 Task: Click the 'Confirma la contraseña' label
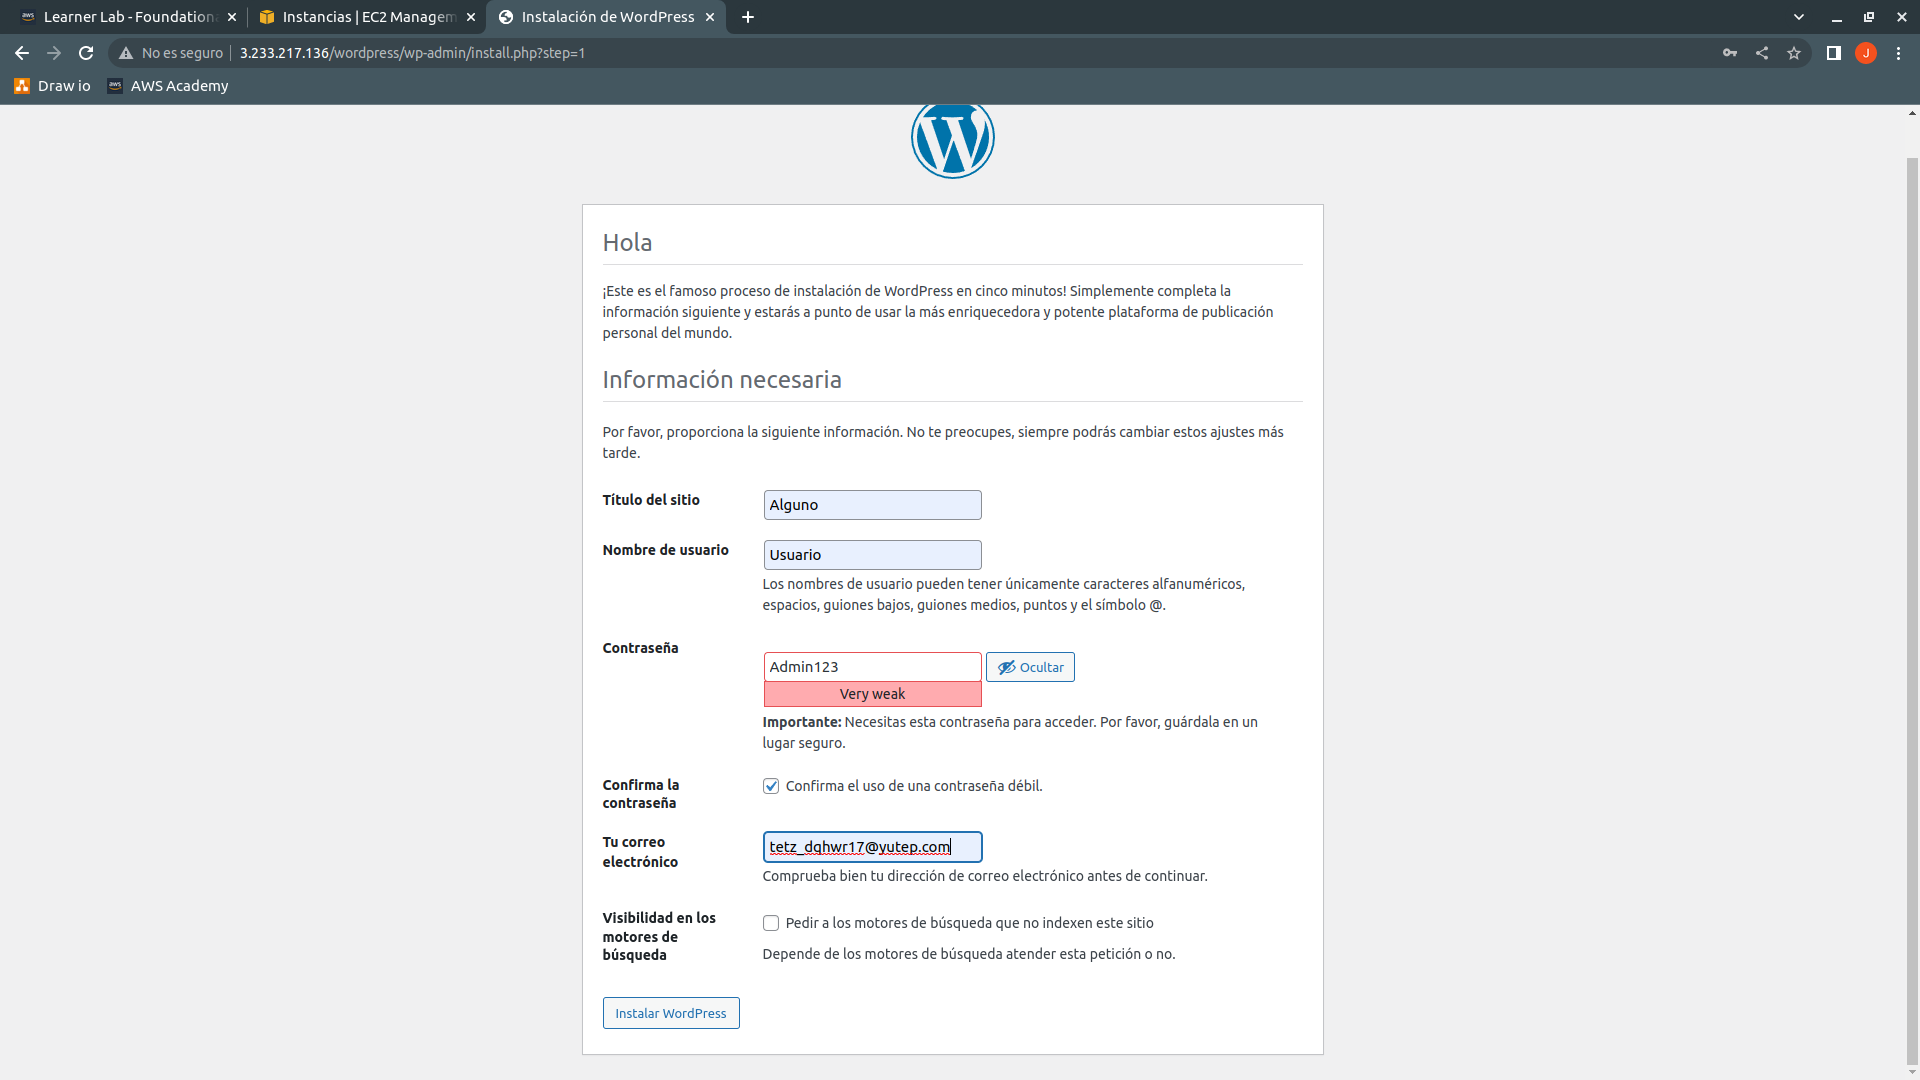[x=641, y=794]
